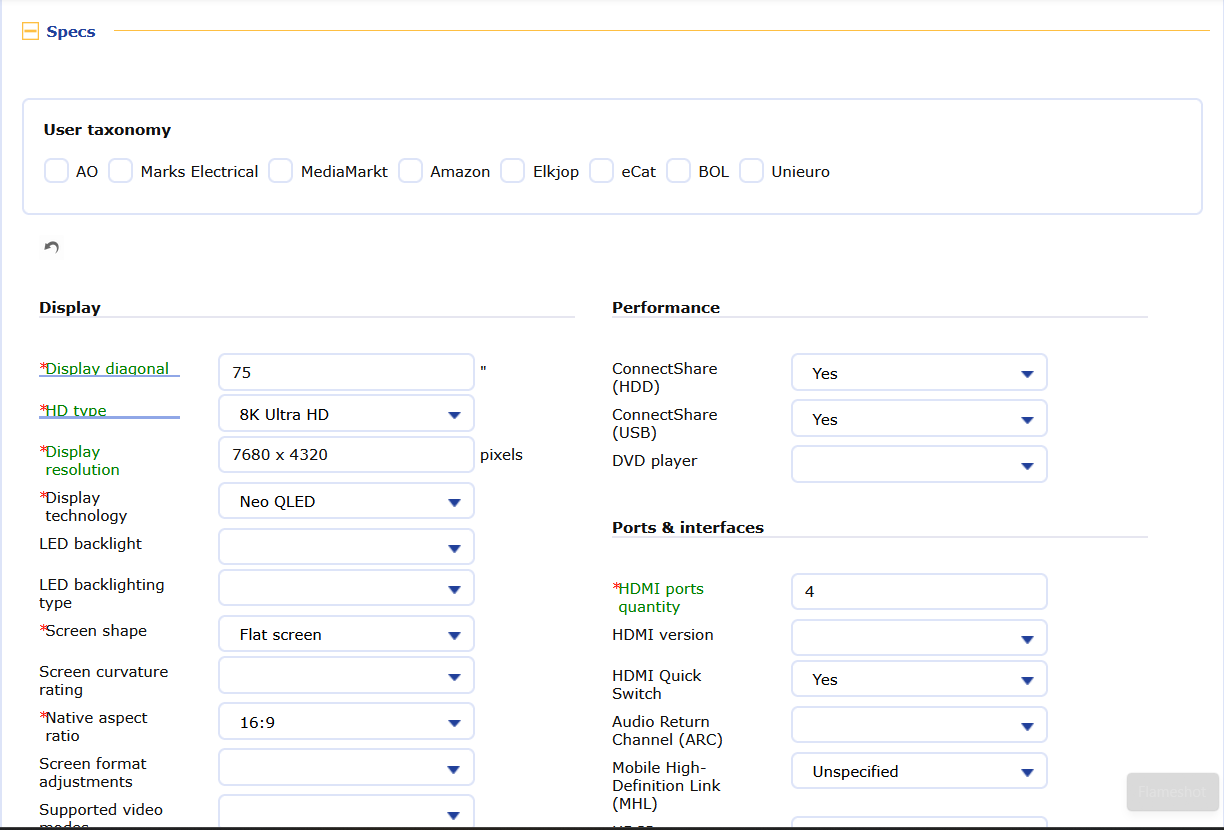Click the HDMI ports quantity label
The image size is (1224, 830).
661,598
